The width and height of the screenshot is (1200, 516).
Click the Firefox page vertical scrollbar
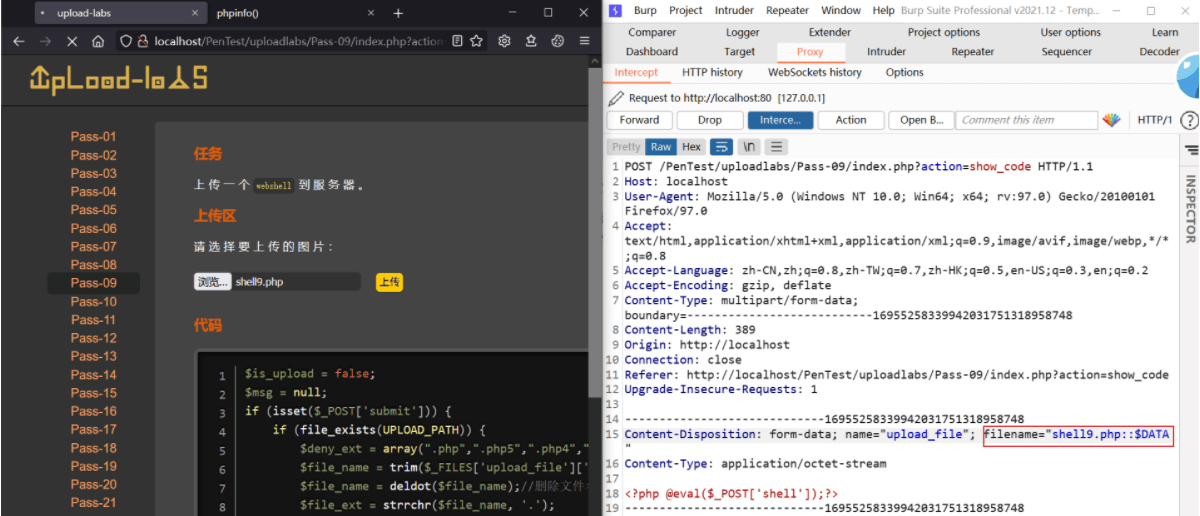[x=594, y=285]
